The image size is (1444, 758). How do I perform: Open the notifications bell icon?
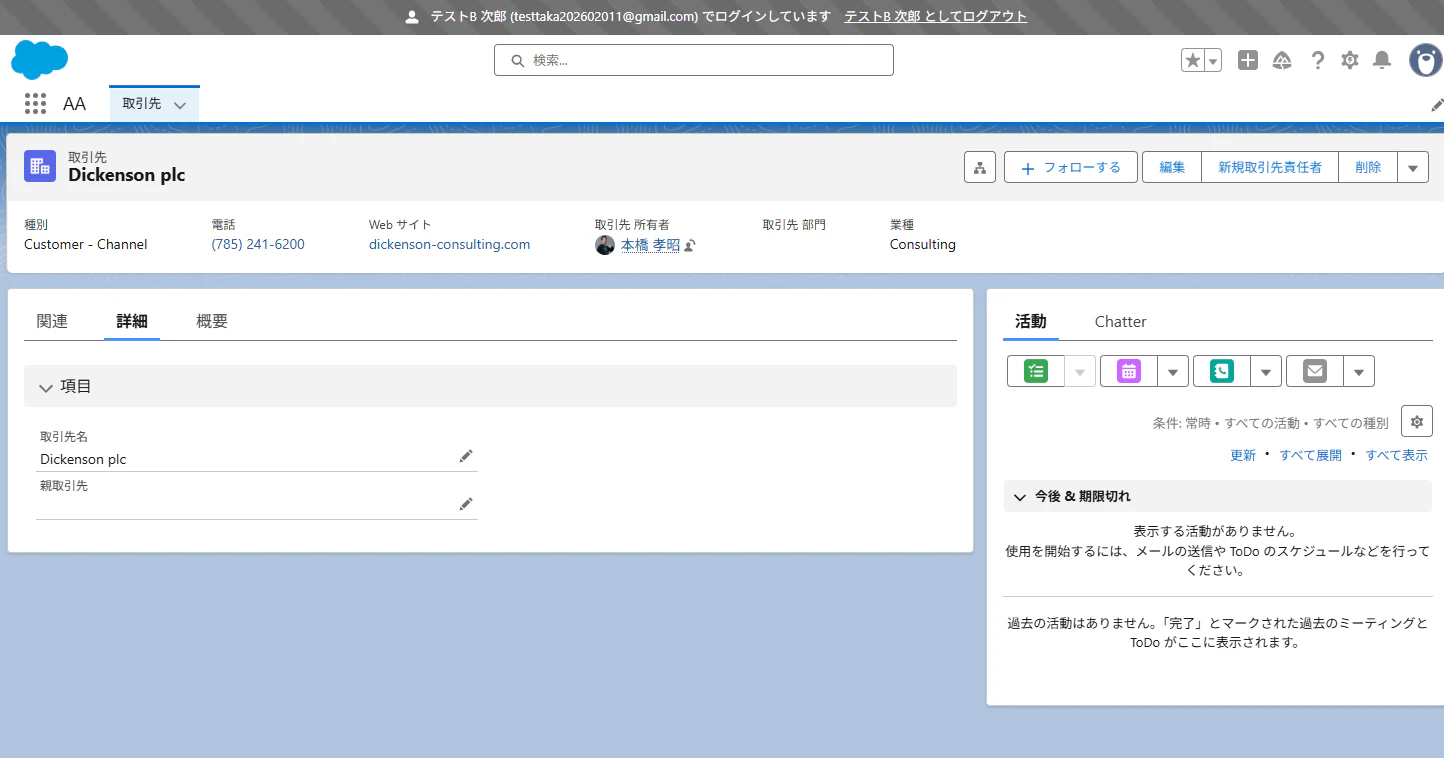pyautogui.click(x=1382, y=60)
